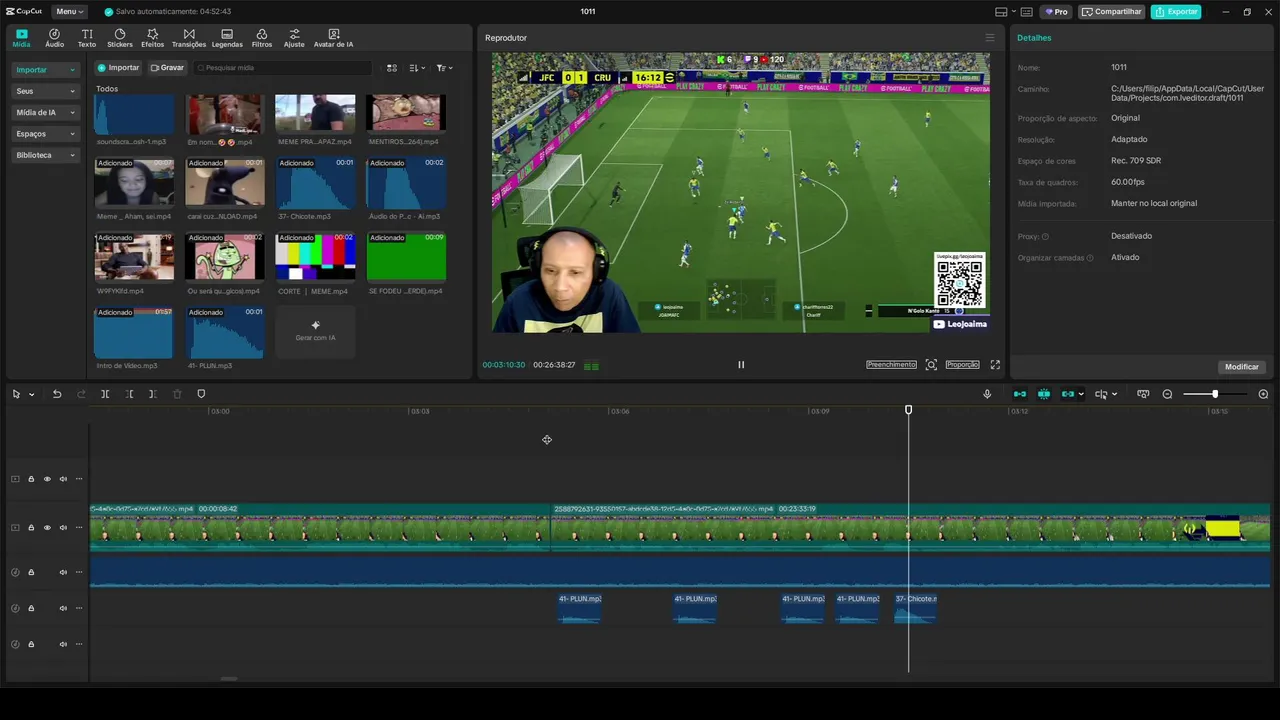Adjust the timeline zoom slider

pyautogui.click(x=1214, y=394)
